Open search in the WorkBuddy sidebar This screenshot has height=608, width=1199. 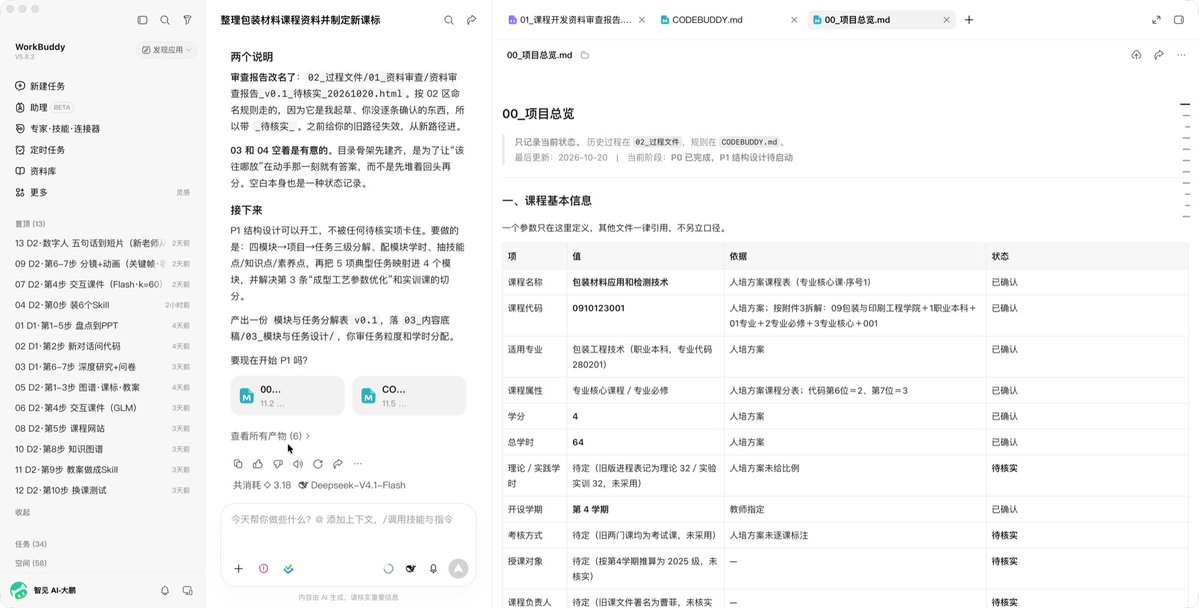[x=164, y=20]
